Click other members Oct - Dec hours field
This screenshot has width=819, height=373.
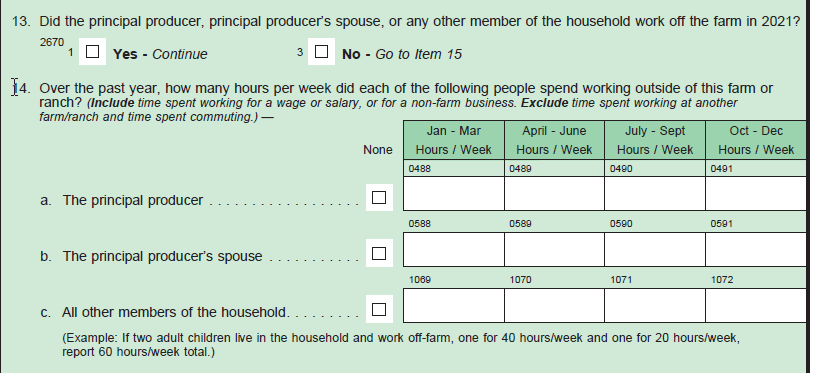[756, 306]
